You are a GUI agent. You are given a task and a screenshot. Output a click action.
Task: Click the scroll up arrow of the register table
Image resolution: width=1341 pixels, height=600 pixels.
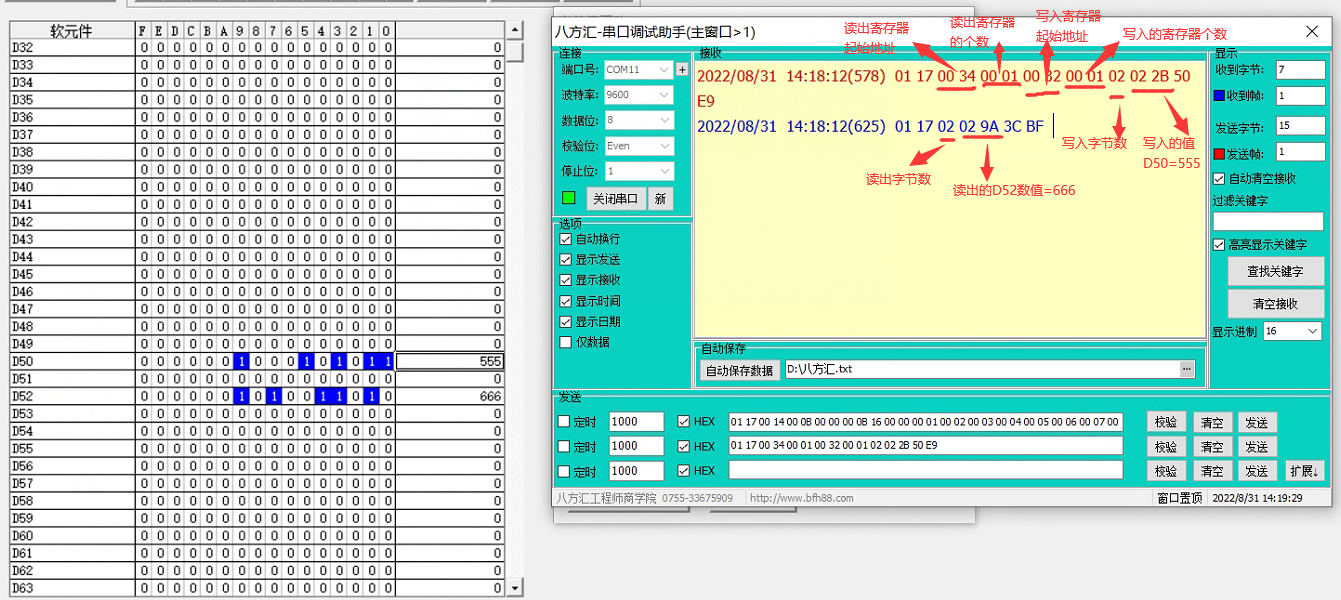point(515,31)
